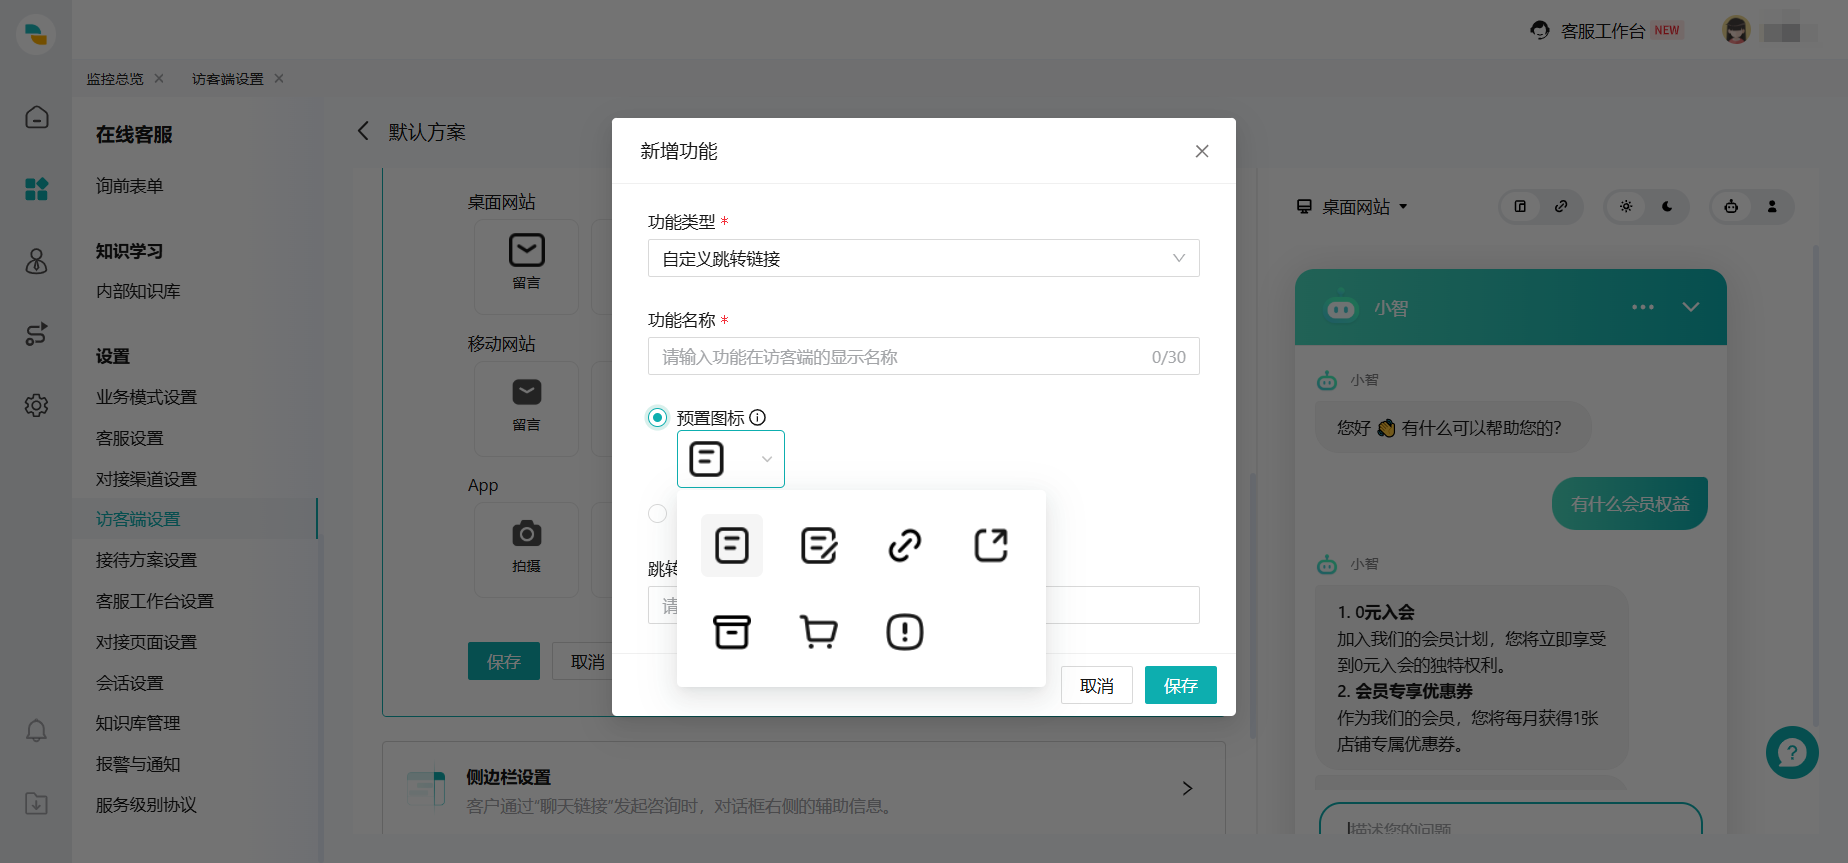Open 内部知识库 in side menu
The height and width of the screenshot is (863, 1848).
(138, 291)
